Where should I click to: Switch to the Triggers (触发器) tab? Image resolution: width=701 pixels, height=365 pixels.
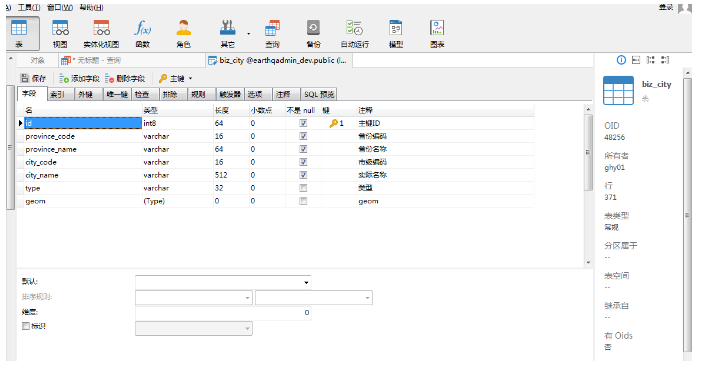tap(231, 94)
